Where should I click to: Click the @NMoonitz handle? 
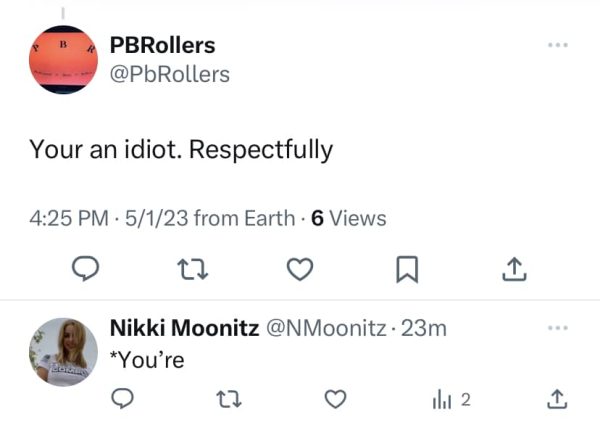pyautogui.click(x=327, y=329)
